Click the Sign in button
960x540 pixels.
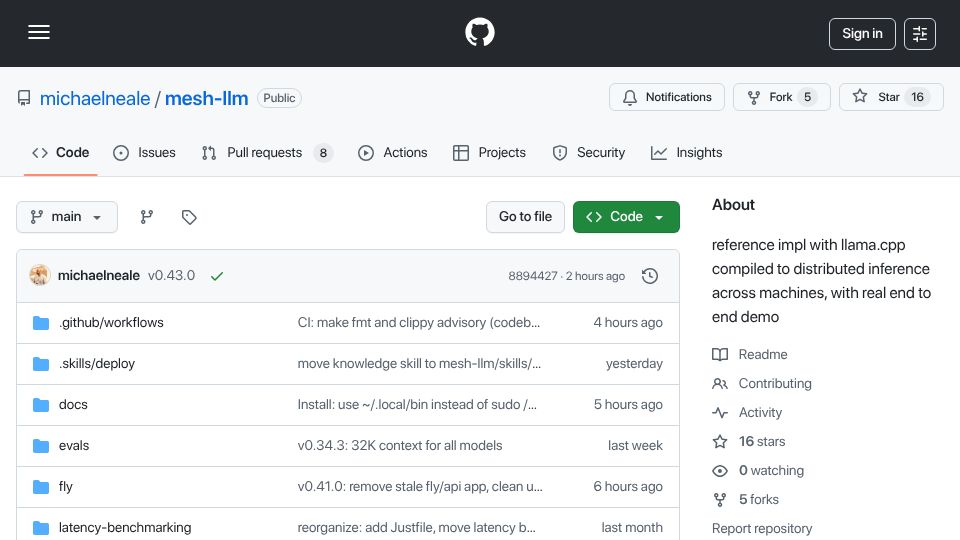862,34
